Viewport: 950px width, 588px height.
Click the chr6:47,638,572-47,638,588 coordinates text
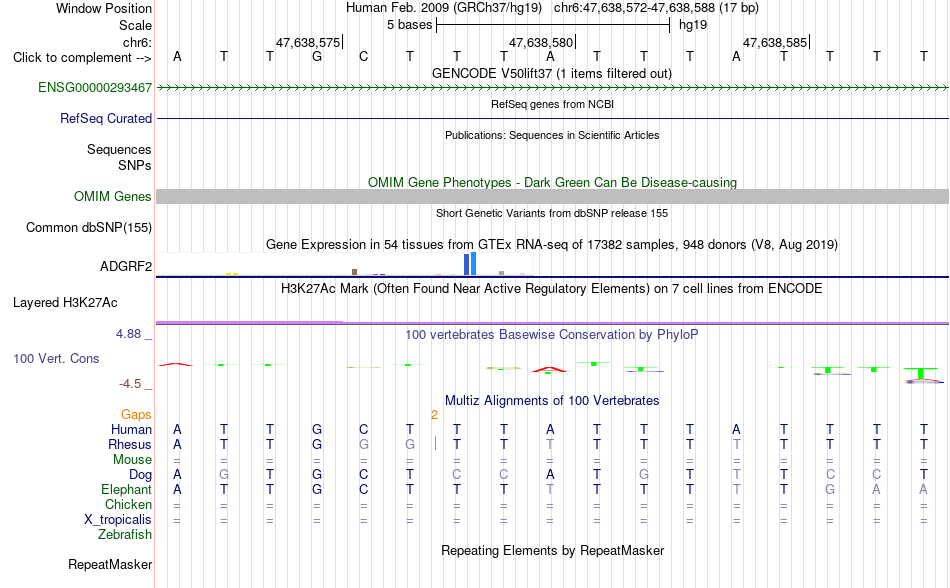[x=656, y=8]
